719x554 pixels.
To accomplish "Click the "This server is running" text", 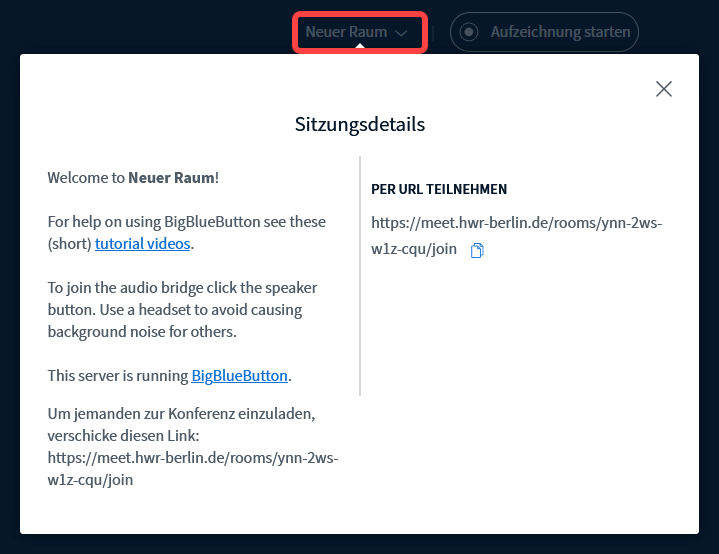I will click(118, 376).
